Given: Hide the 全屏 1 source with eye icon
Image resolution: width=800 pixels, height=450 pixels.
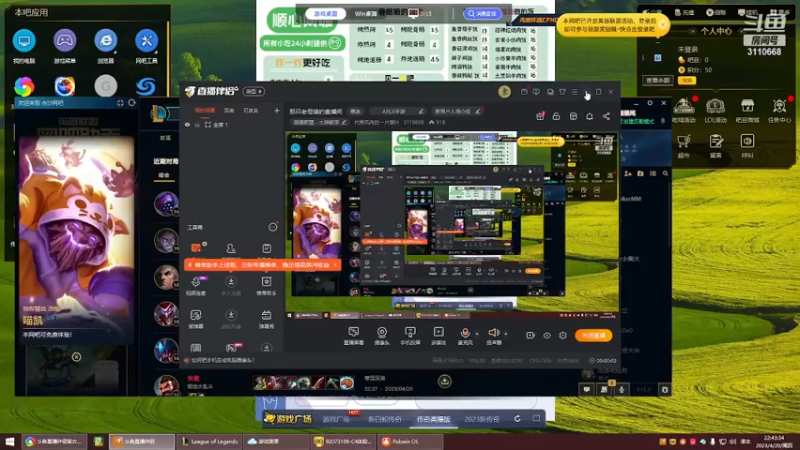Looking at the screenshot, I should (187, 124).
